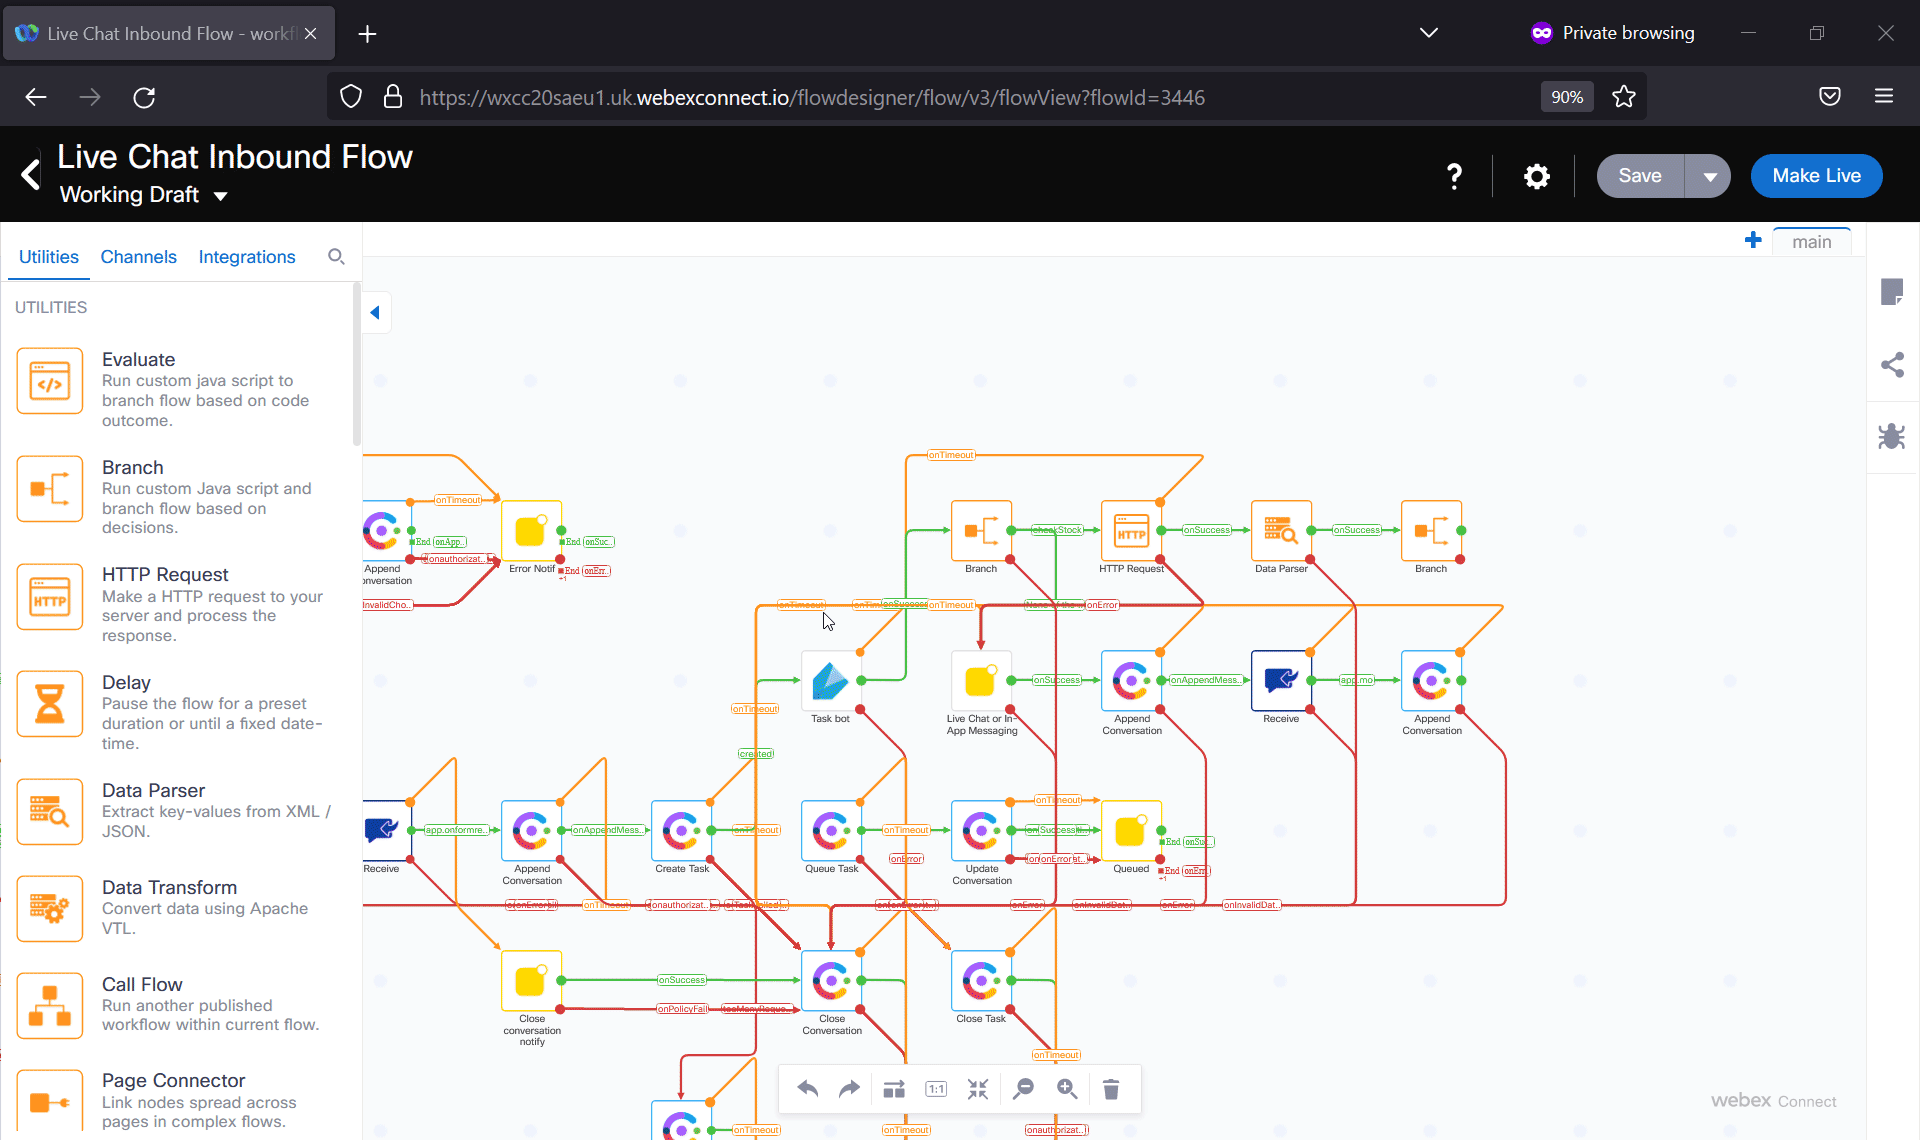The image size is (1920, 1140).
Task: Click the Make Live button
Action: tap(1816, 177)
